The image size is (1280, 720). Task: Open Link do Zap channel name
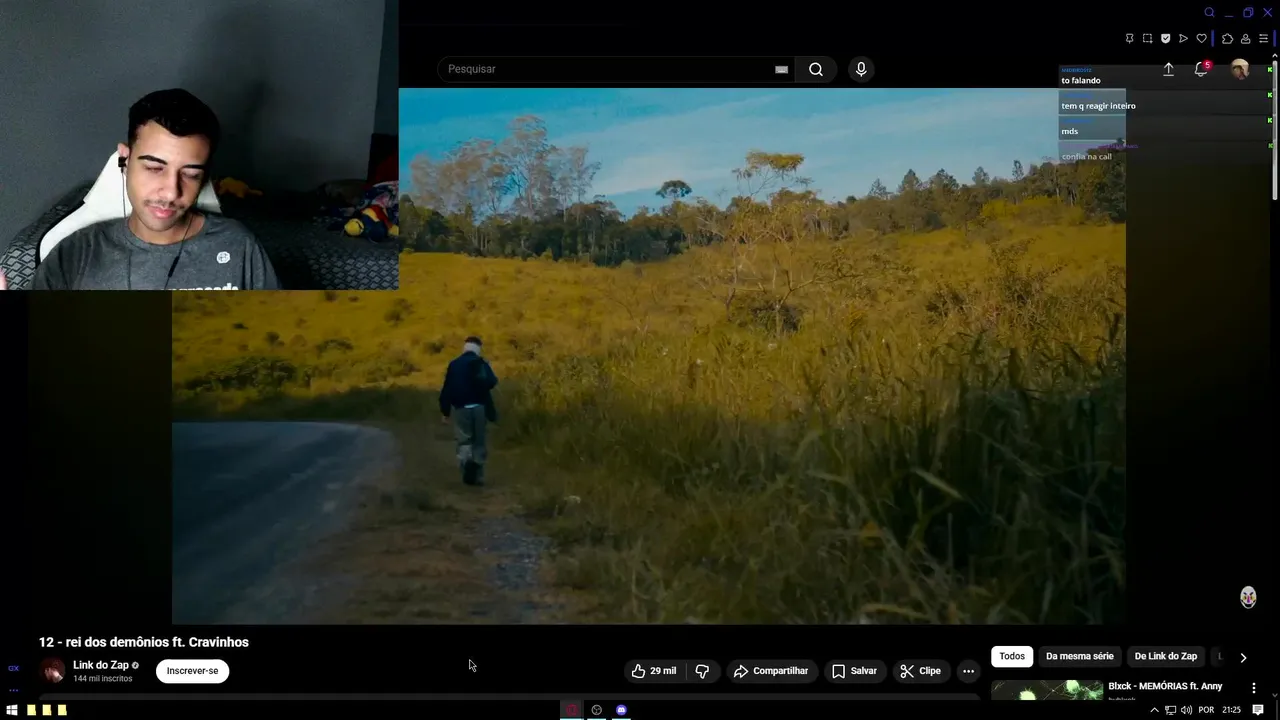(x=100, y=665)
